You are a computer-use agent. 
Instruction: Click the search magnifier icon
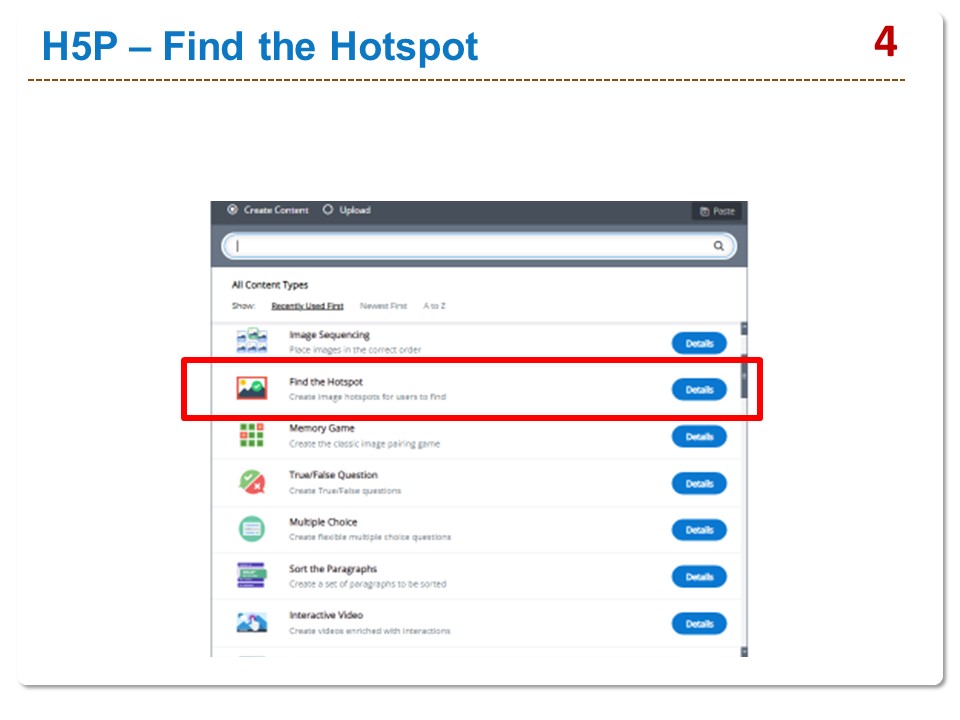[718, 246]
